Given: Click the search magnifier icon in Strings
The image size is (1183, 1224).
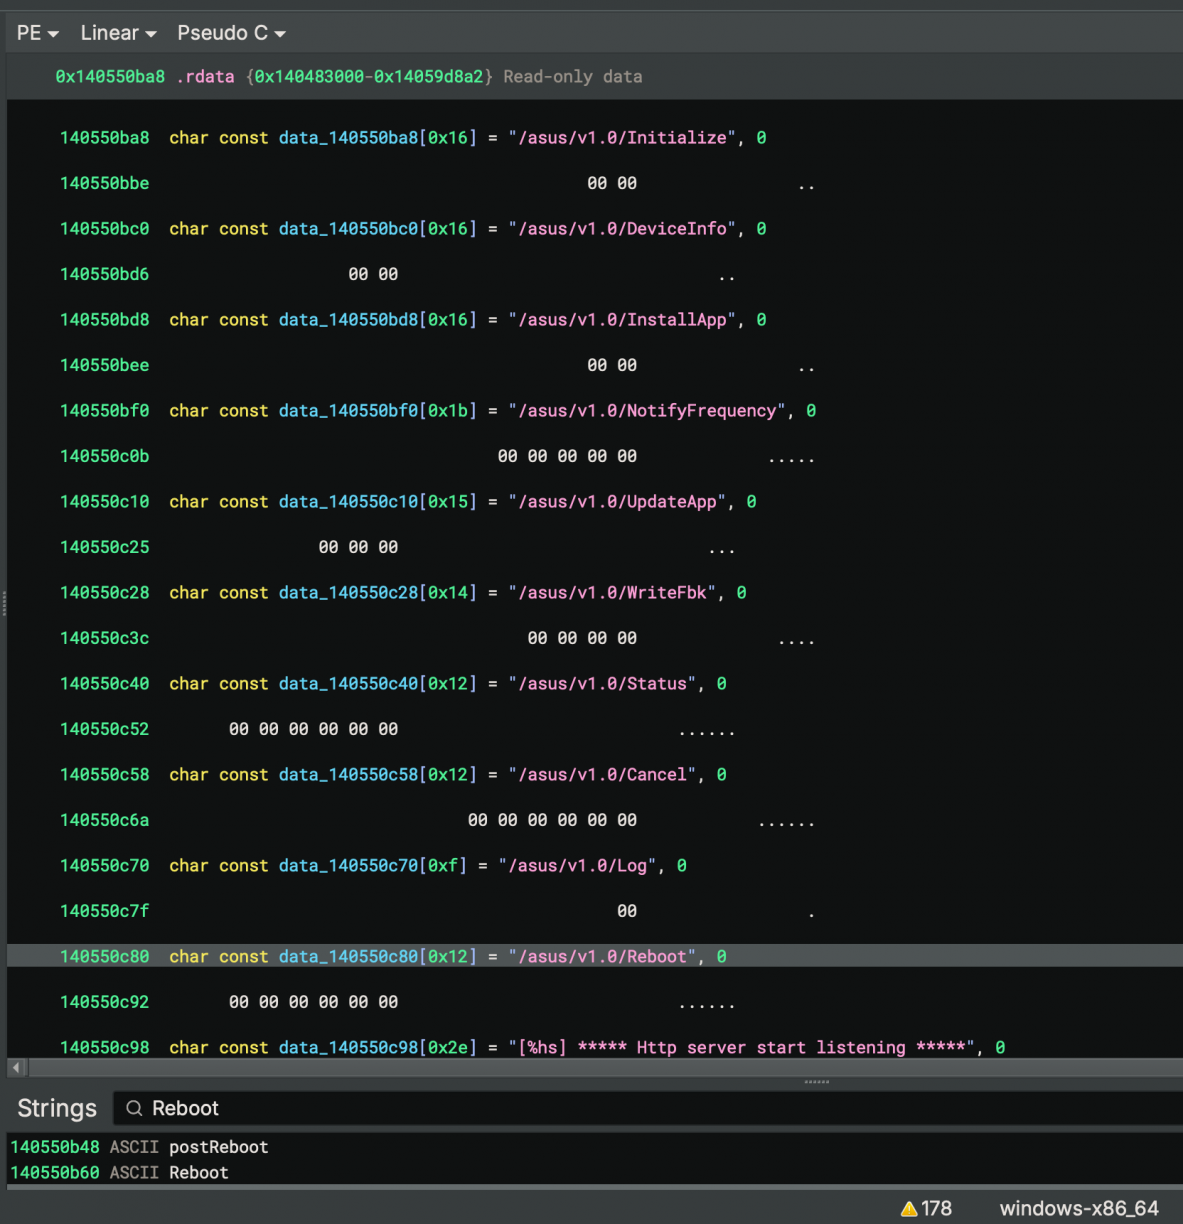Looking at the screenshot, I should [x=134, y=1108].
